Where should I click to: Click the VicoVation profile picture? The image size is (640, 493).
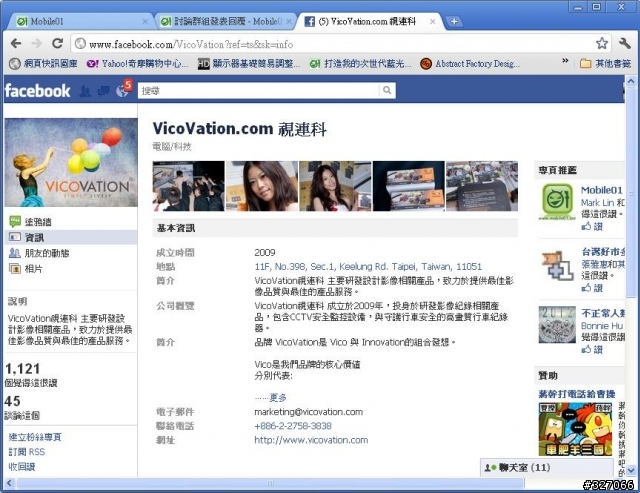(71, 162)
